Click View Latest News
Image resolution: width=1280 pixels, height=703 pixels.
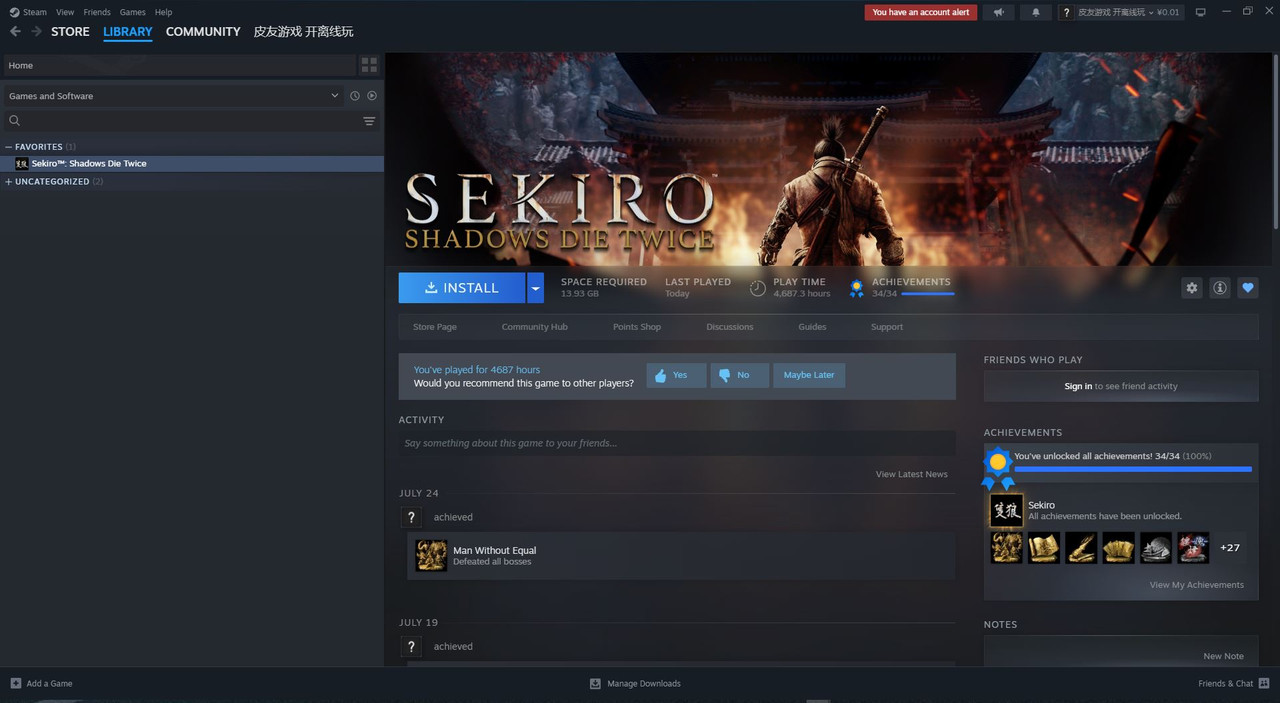pos(912,474)
